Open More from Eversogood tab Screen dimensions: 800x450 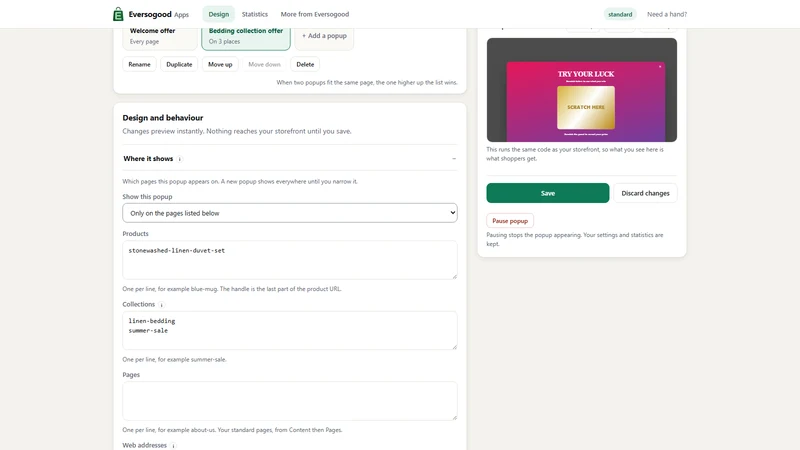[x=315, y=14]
